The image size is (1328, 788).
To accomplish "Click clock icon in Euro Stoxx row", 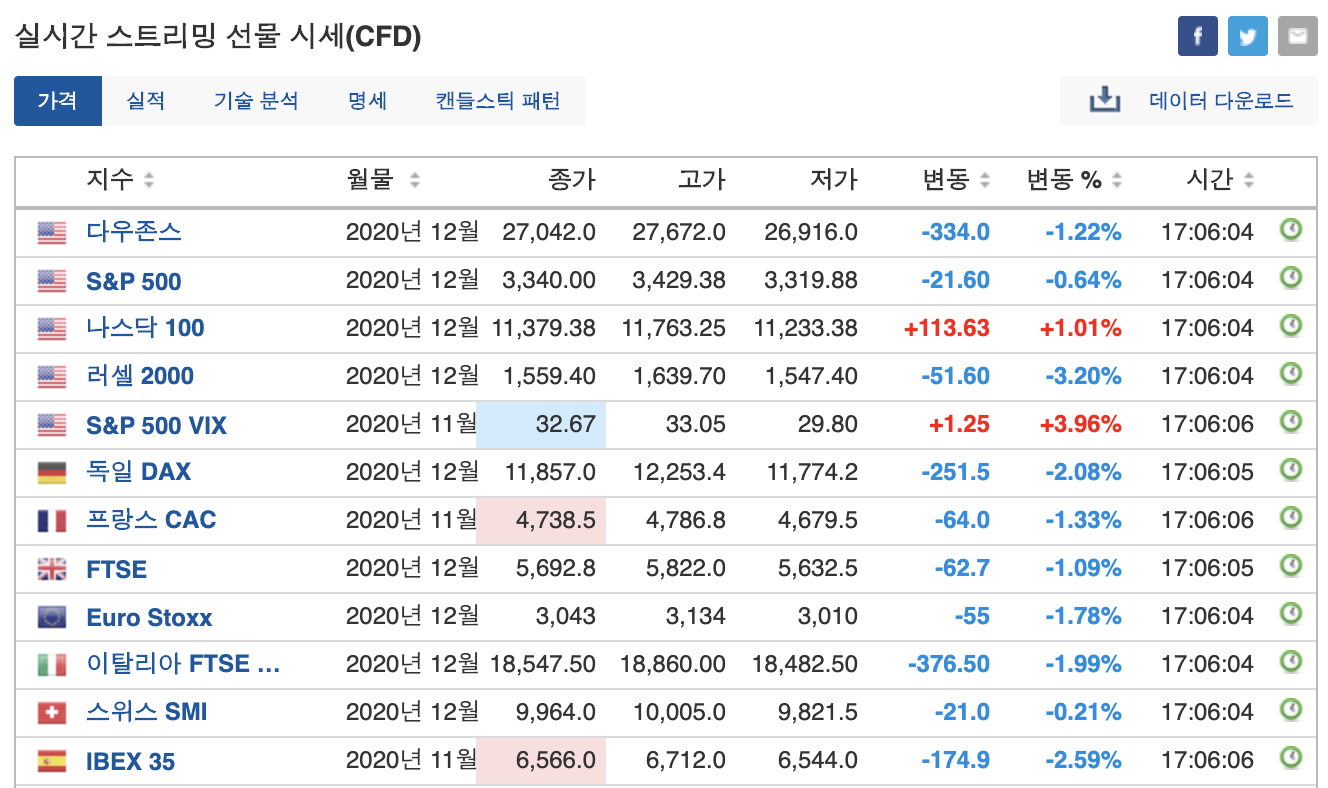I will click(1291, 613).
